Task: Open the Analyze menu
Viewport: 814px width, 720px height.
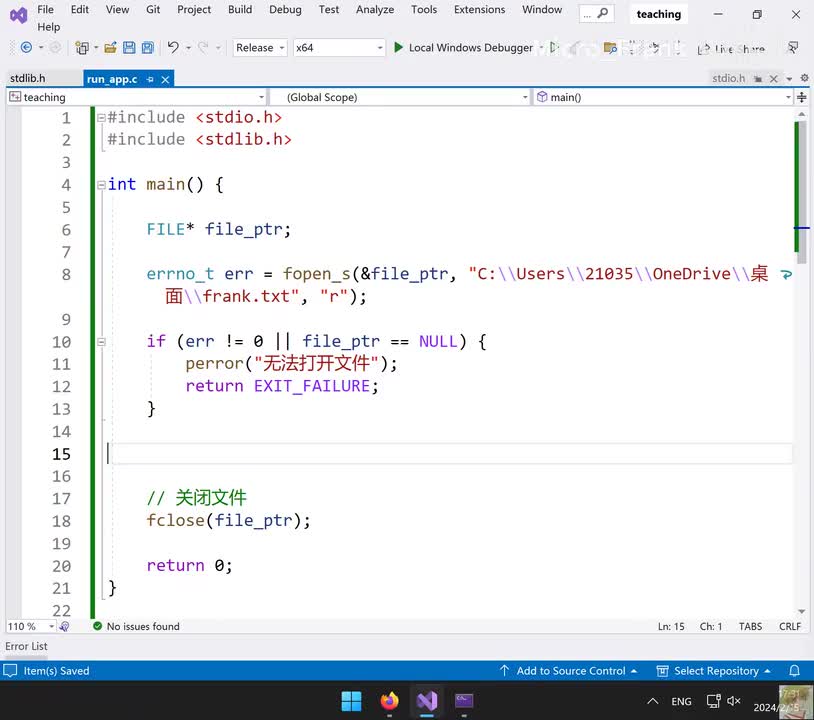Action: (375, 9)
